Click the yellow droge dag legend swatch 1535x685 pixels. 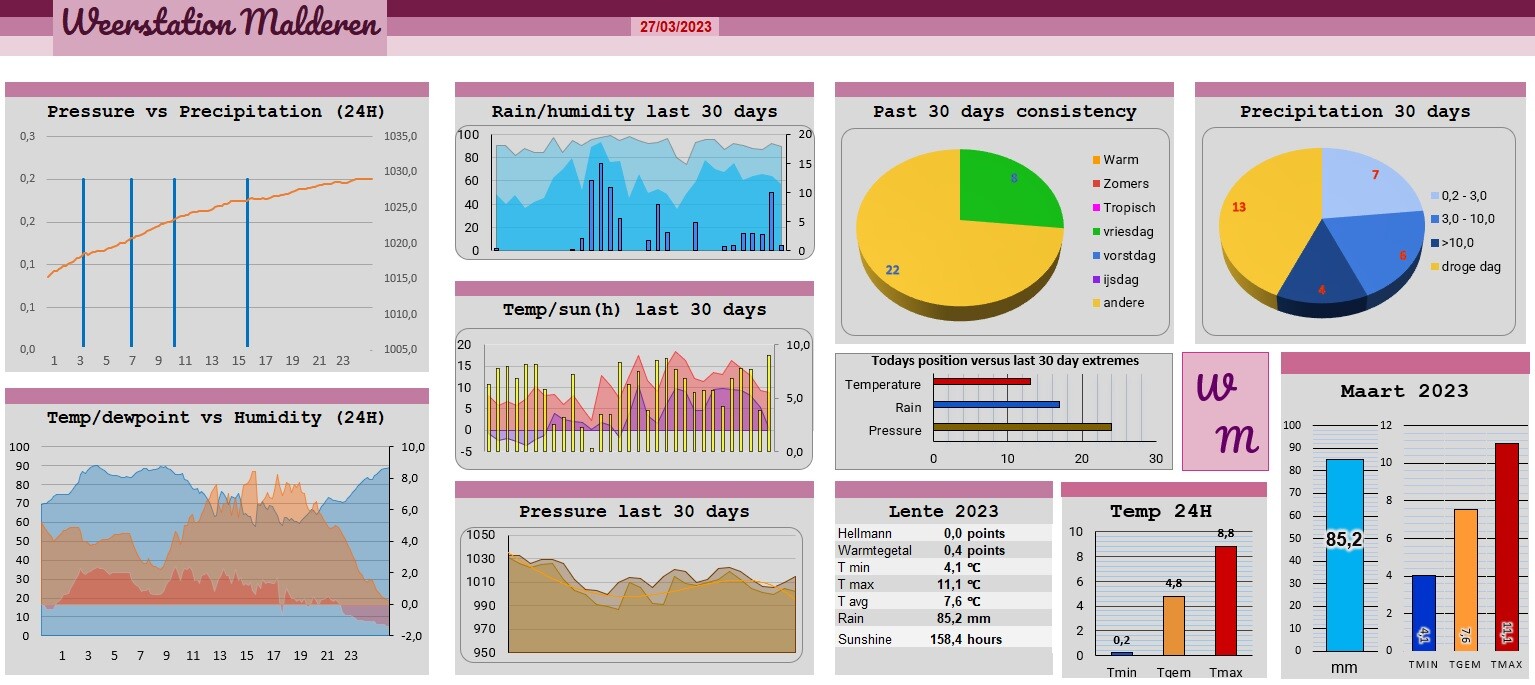tap(1435, 267)
